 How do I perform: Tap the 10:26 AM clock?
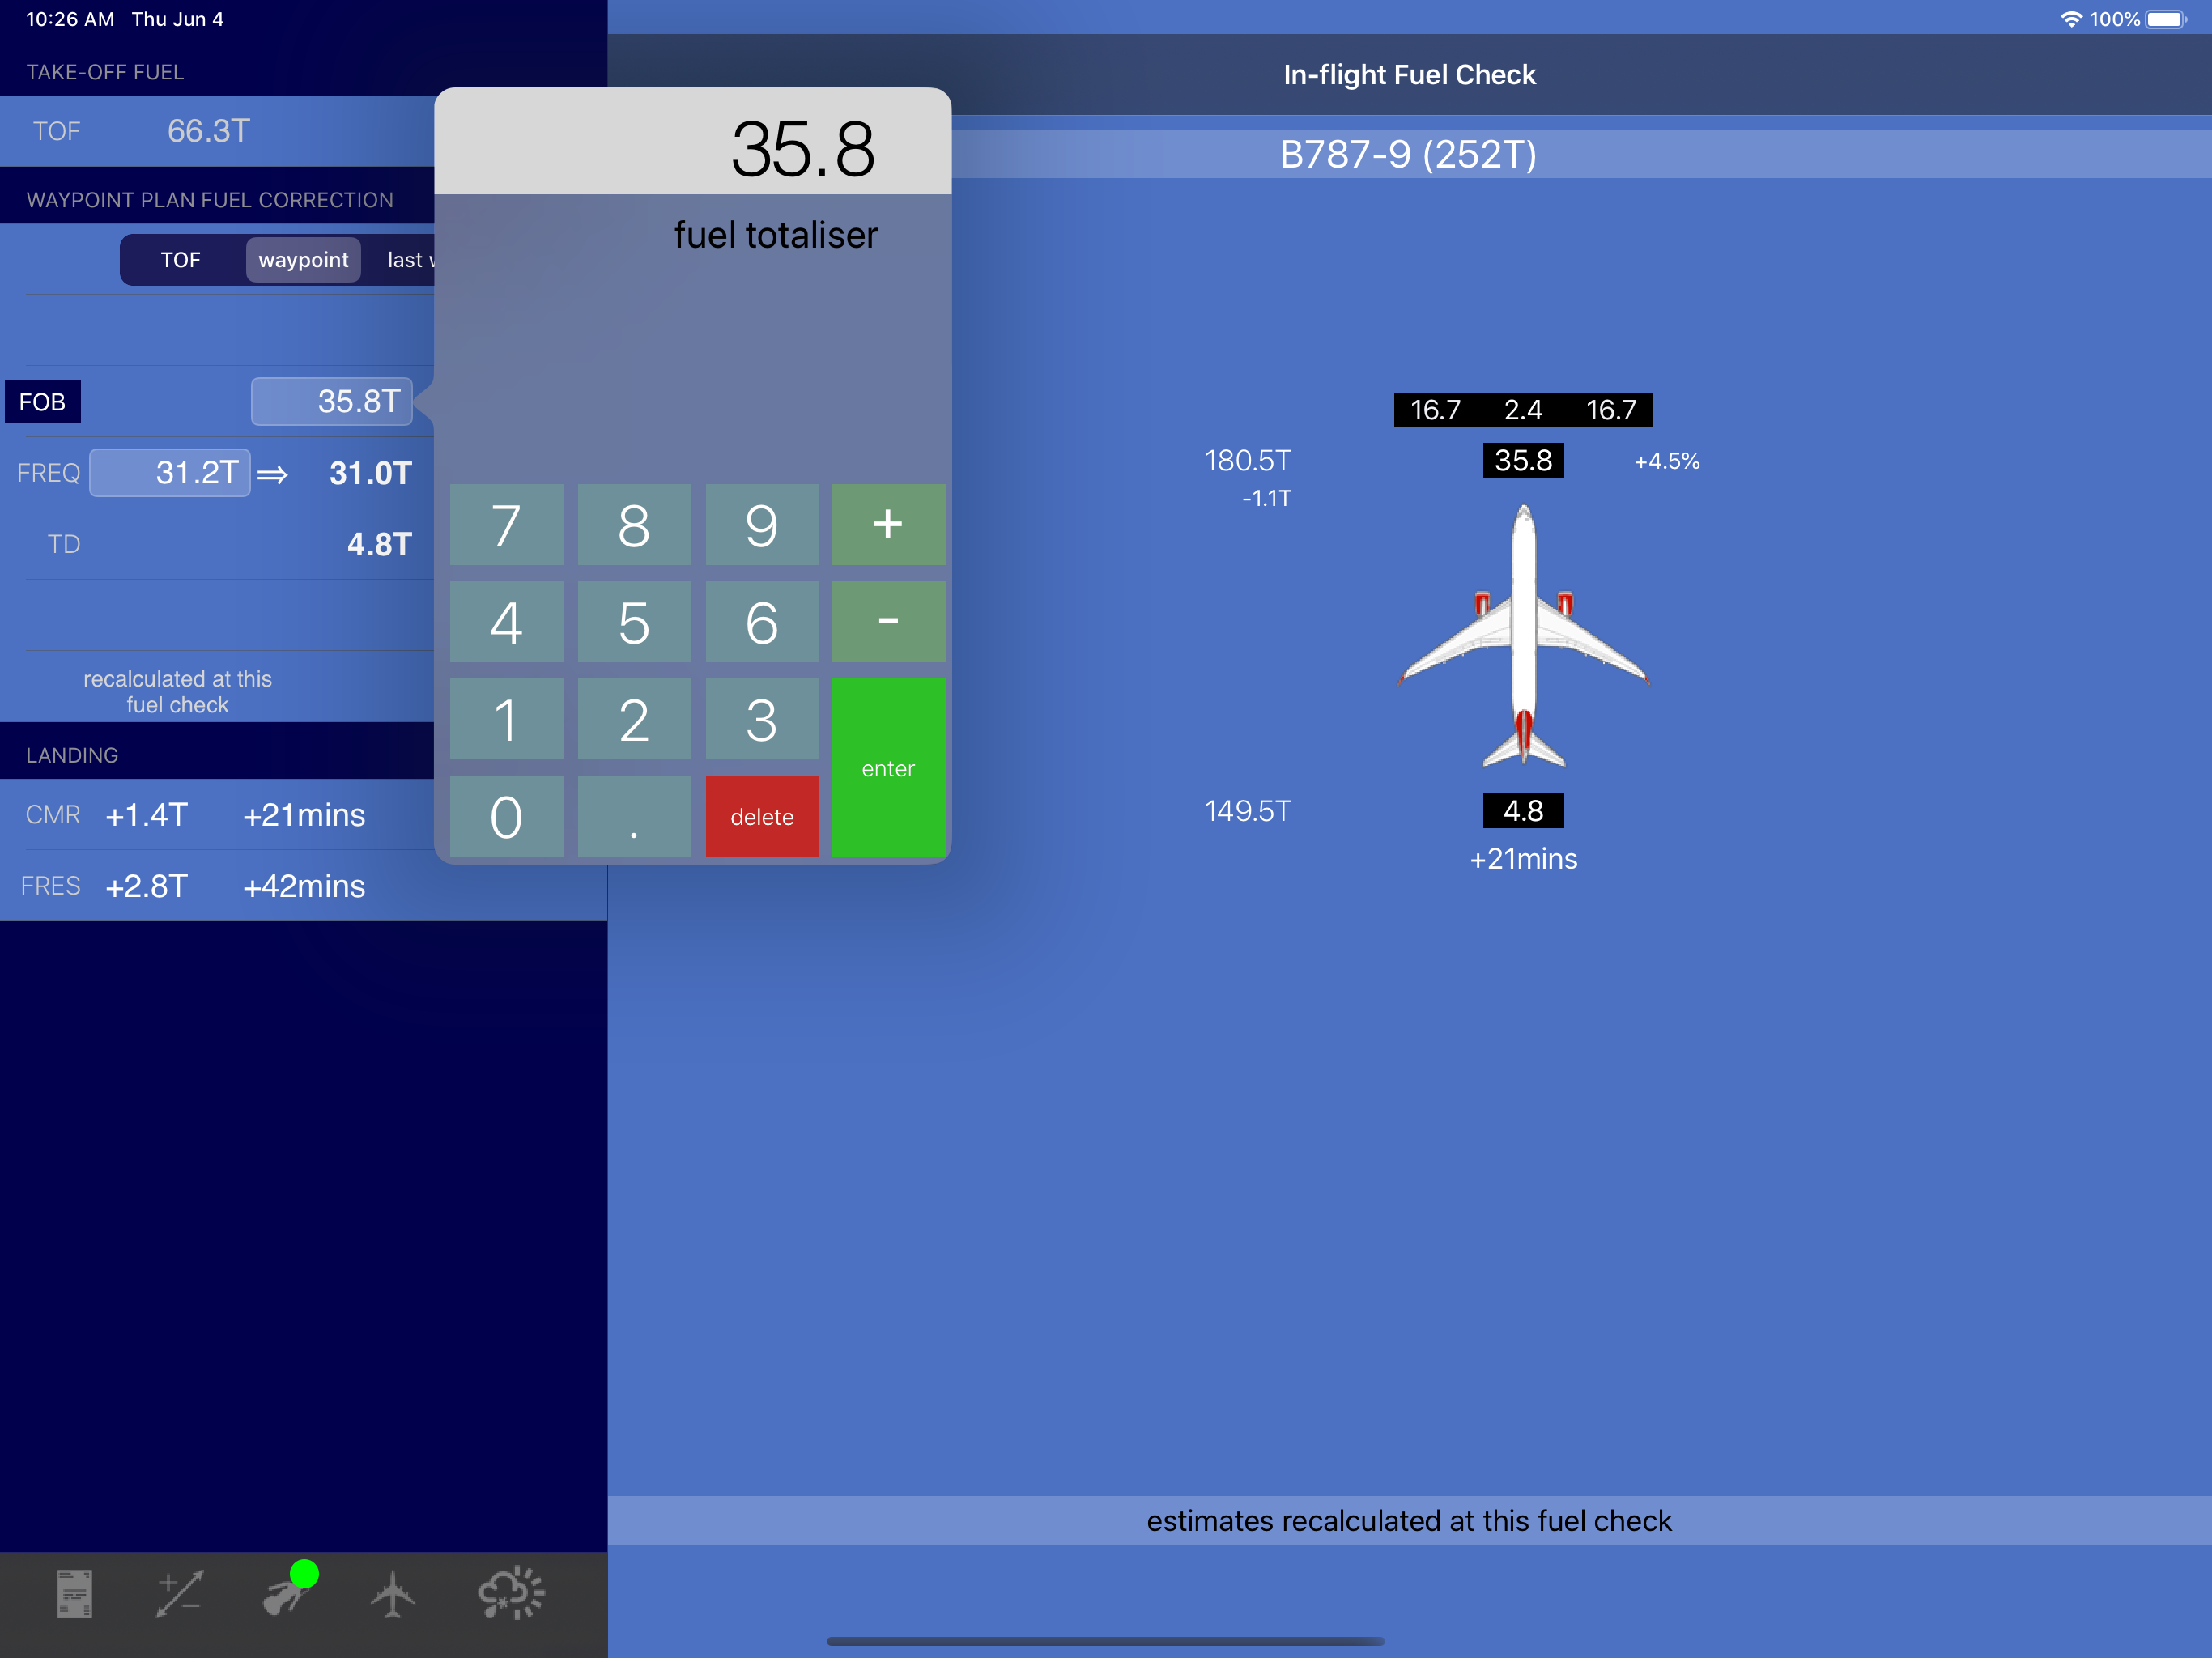[70, 19]
